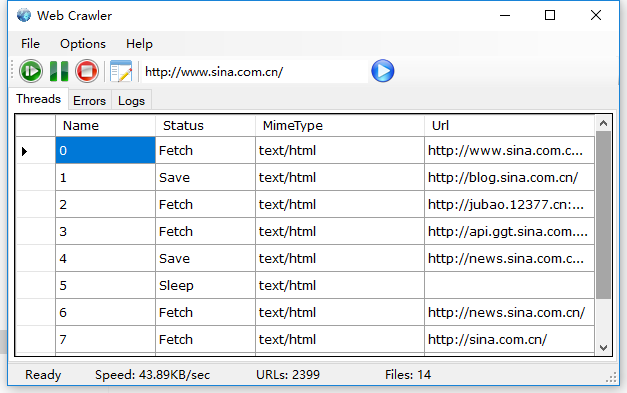
Task: Click the scroll down arrow of thread list
Action: [603, 348]
